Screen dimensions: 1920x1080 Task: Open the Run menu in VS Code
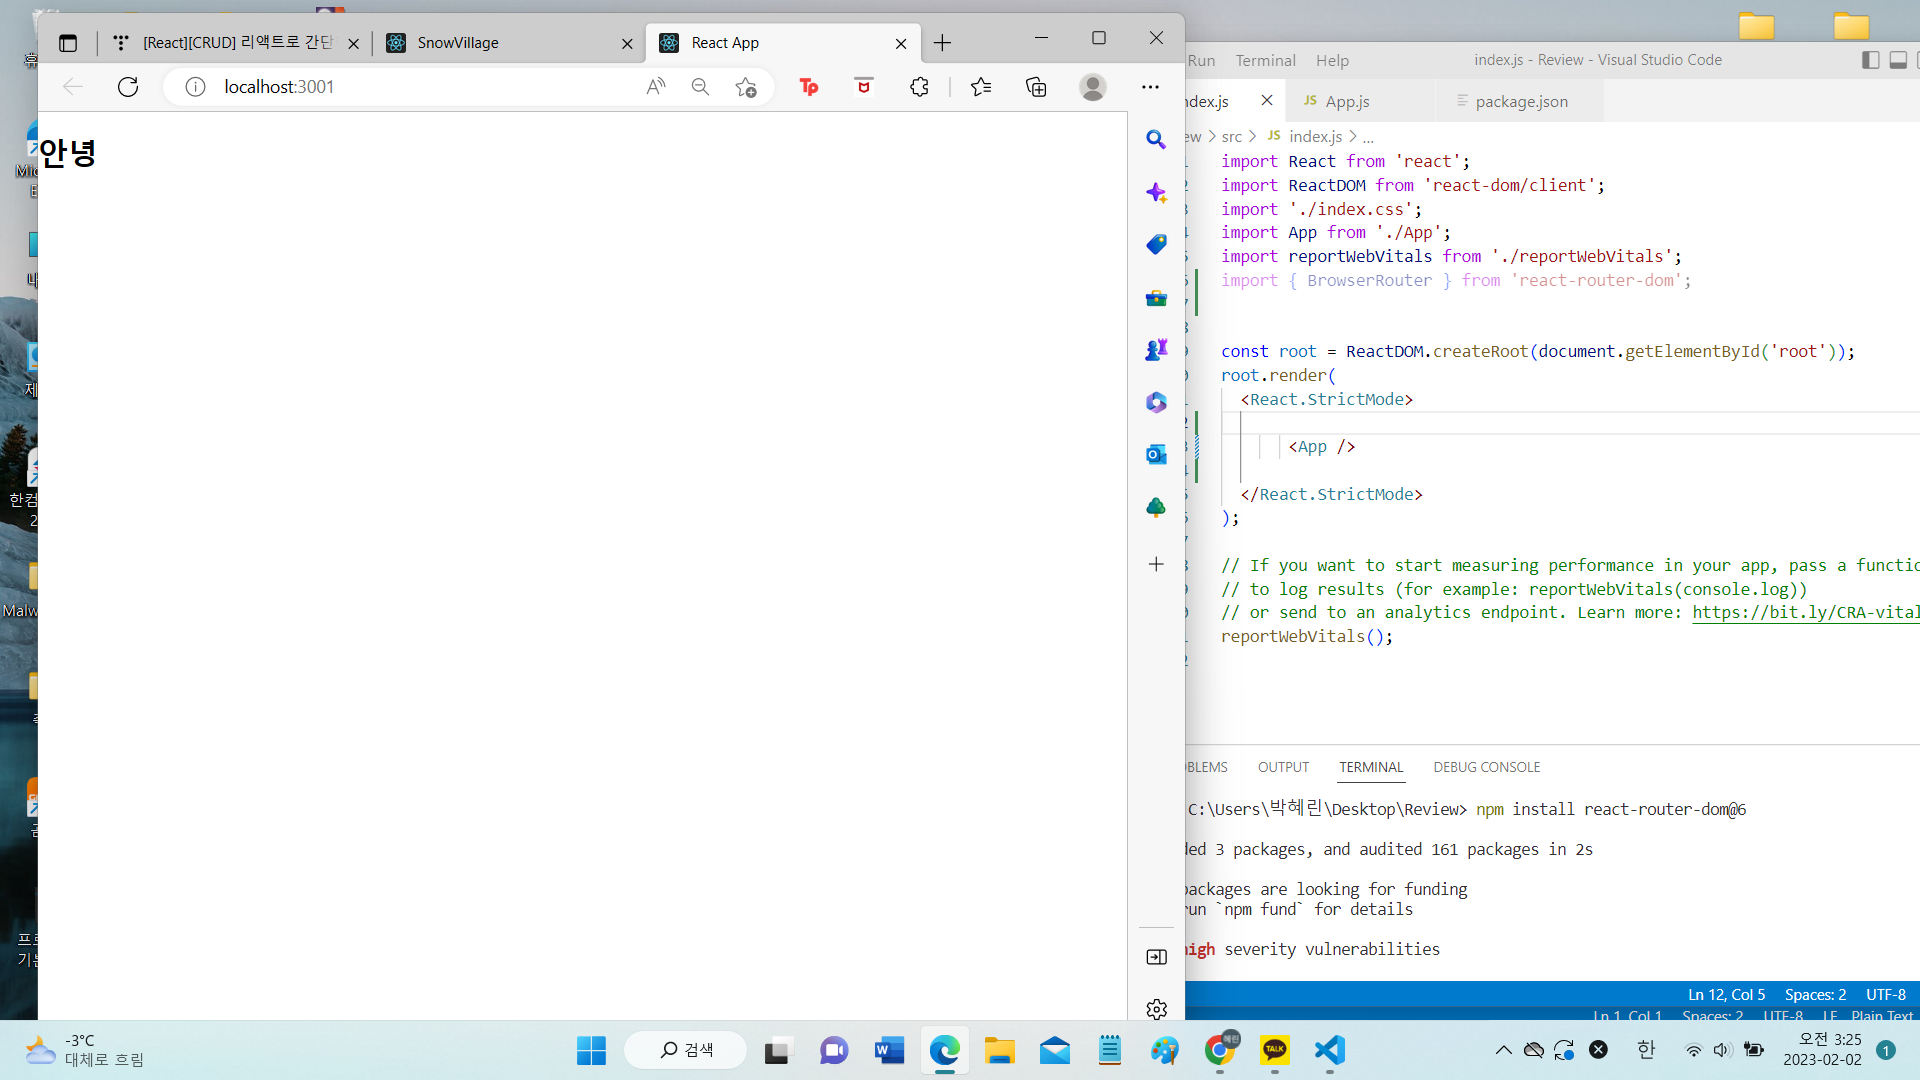1201,60
